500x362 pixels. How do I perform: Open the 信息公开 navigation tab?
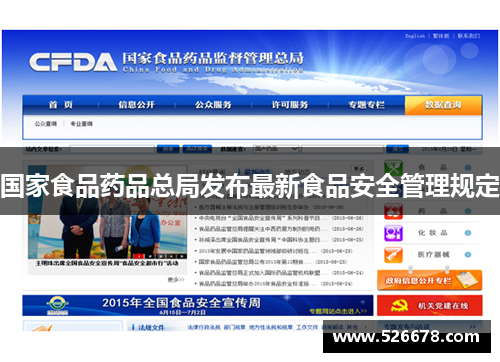point(136,105)
